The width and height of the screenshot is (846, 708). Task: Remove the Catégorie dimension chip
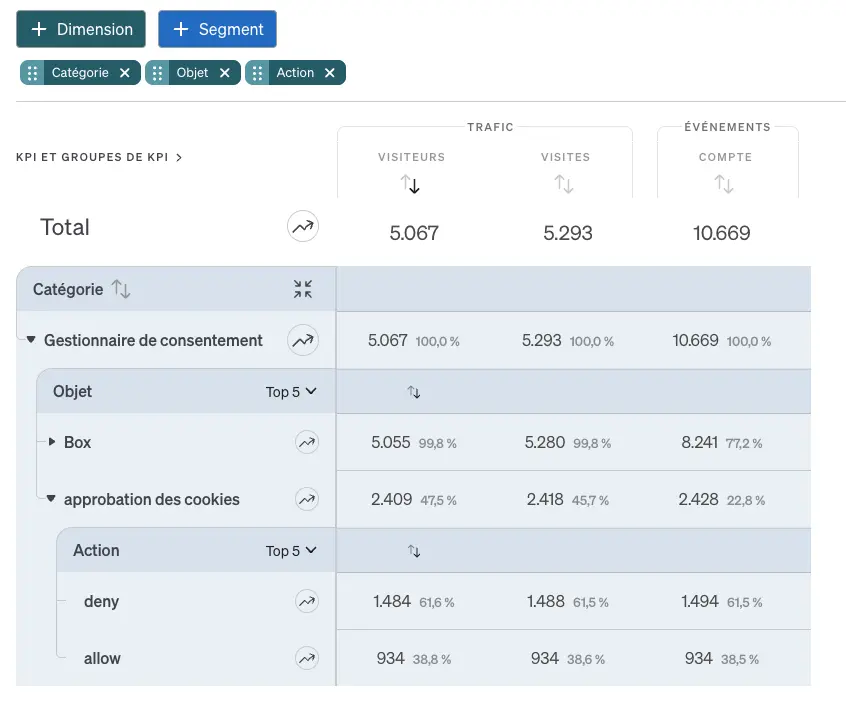tap(125, 73)
